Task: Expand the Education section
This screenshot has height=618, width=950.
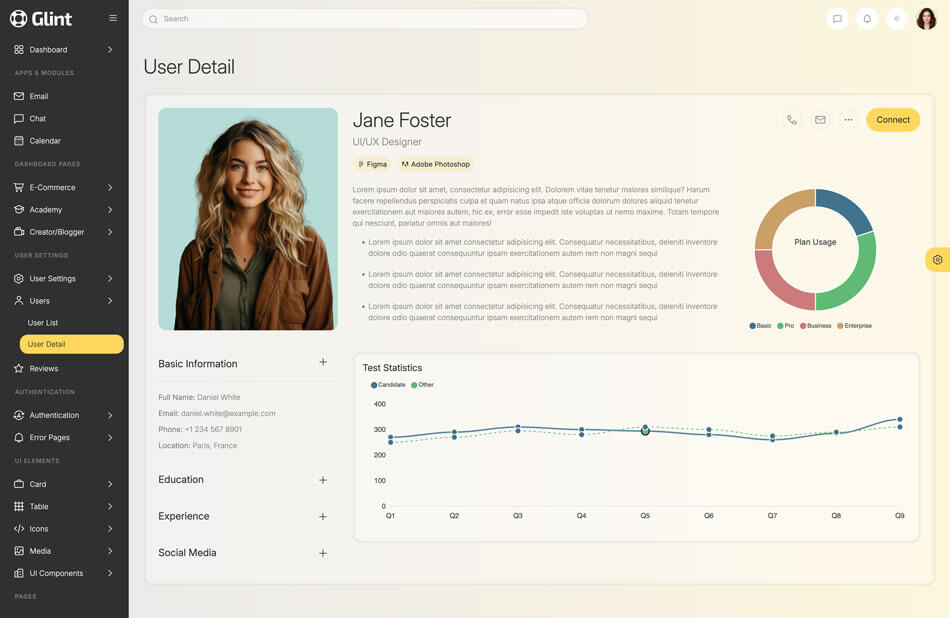Action: [322, 480]
